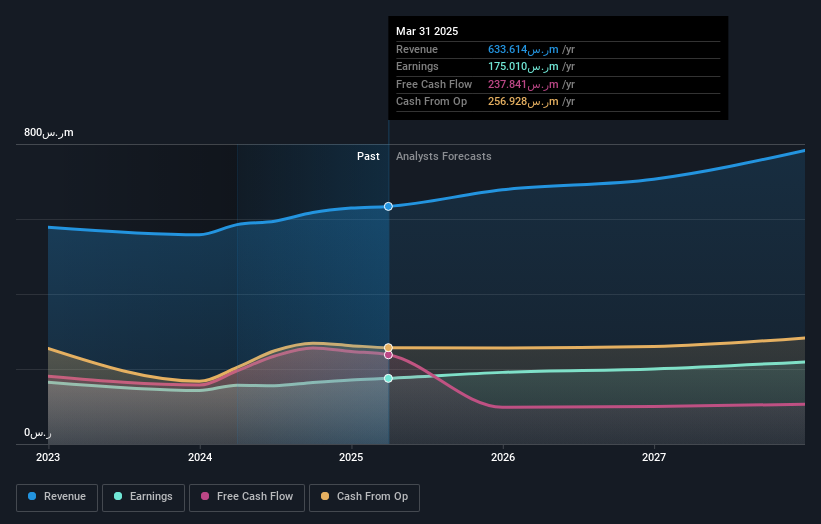Image resolution: width=821 pixels, height=524 pixels.
Task: Click the Cash From Op label in tooltip
Action: (431, 102)
